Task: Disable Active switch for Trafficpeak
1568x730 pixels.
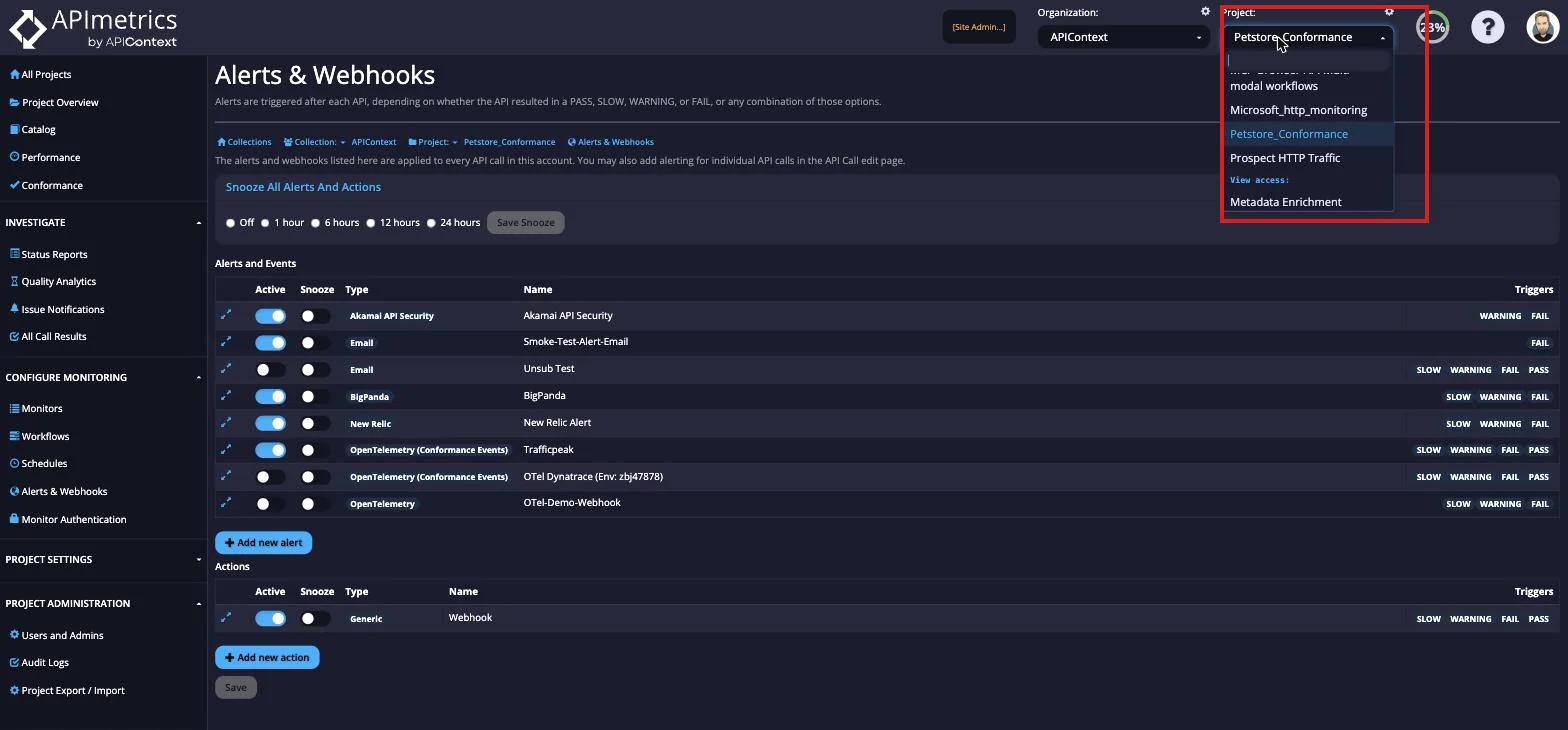Action: pyautogui.click(x=270, y=450)
